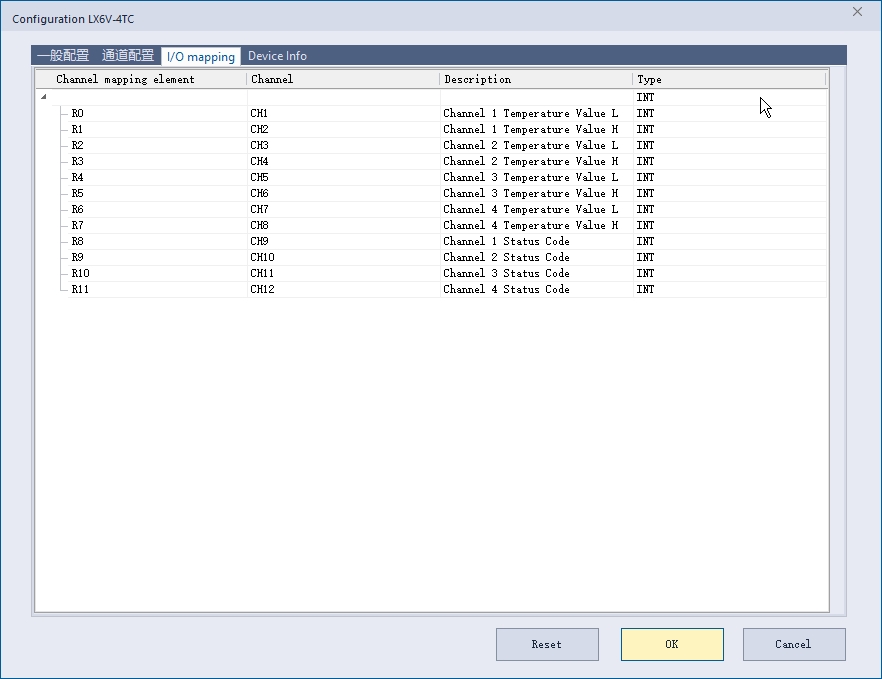The width and height of the screenshot is (882, 679).
Task: Click the Type column header
Action: point(729,79)
